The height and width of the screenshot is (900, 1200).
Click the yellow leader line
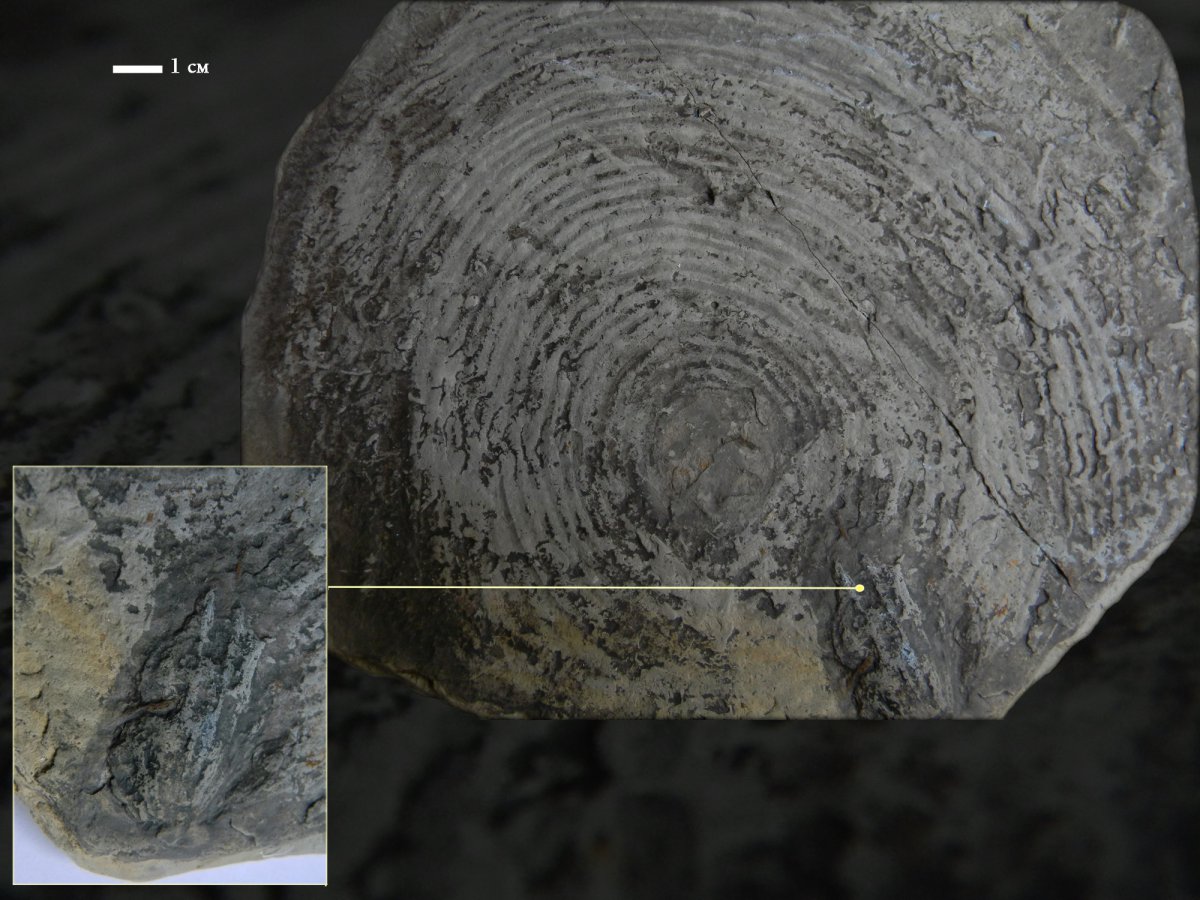point(590,588)
